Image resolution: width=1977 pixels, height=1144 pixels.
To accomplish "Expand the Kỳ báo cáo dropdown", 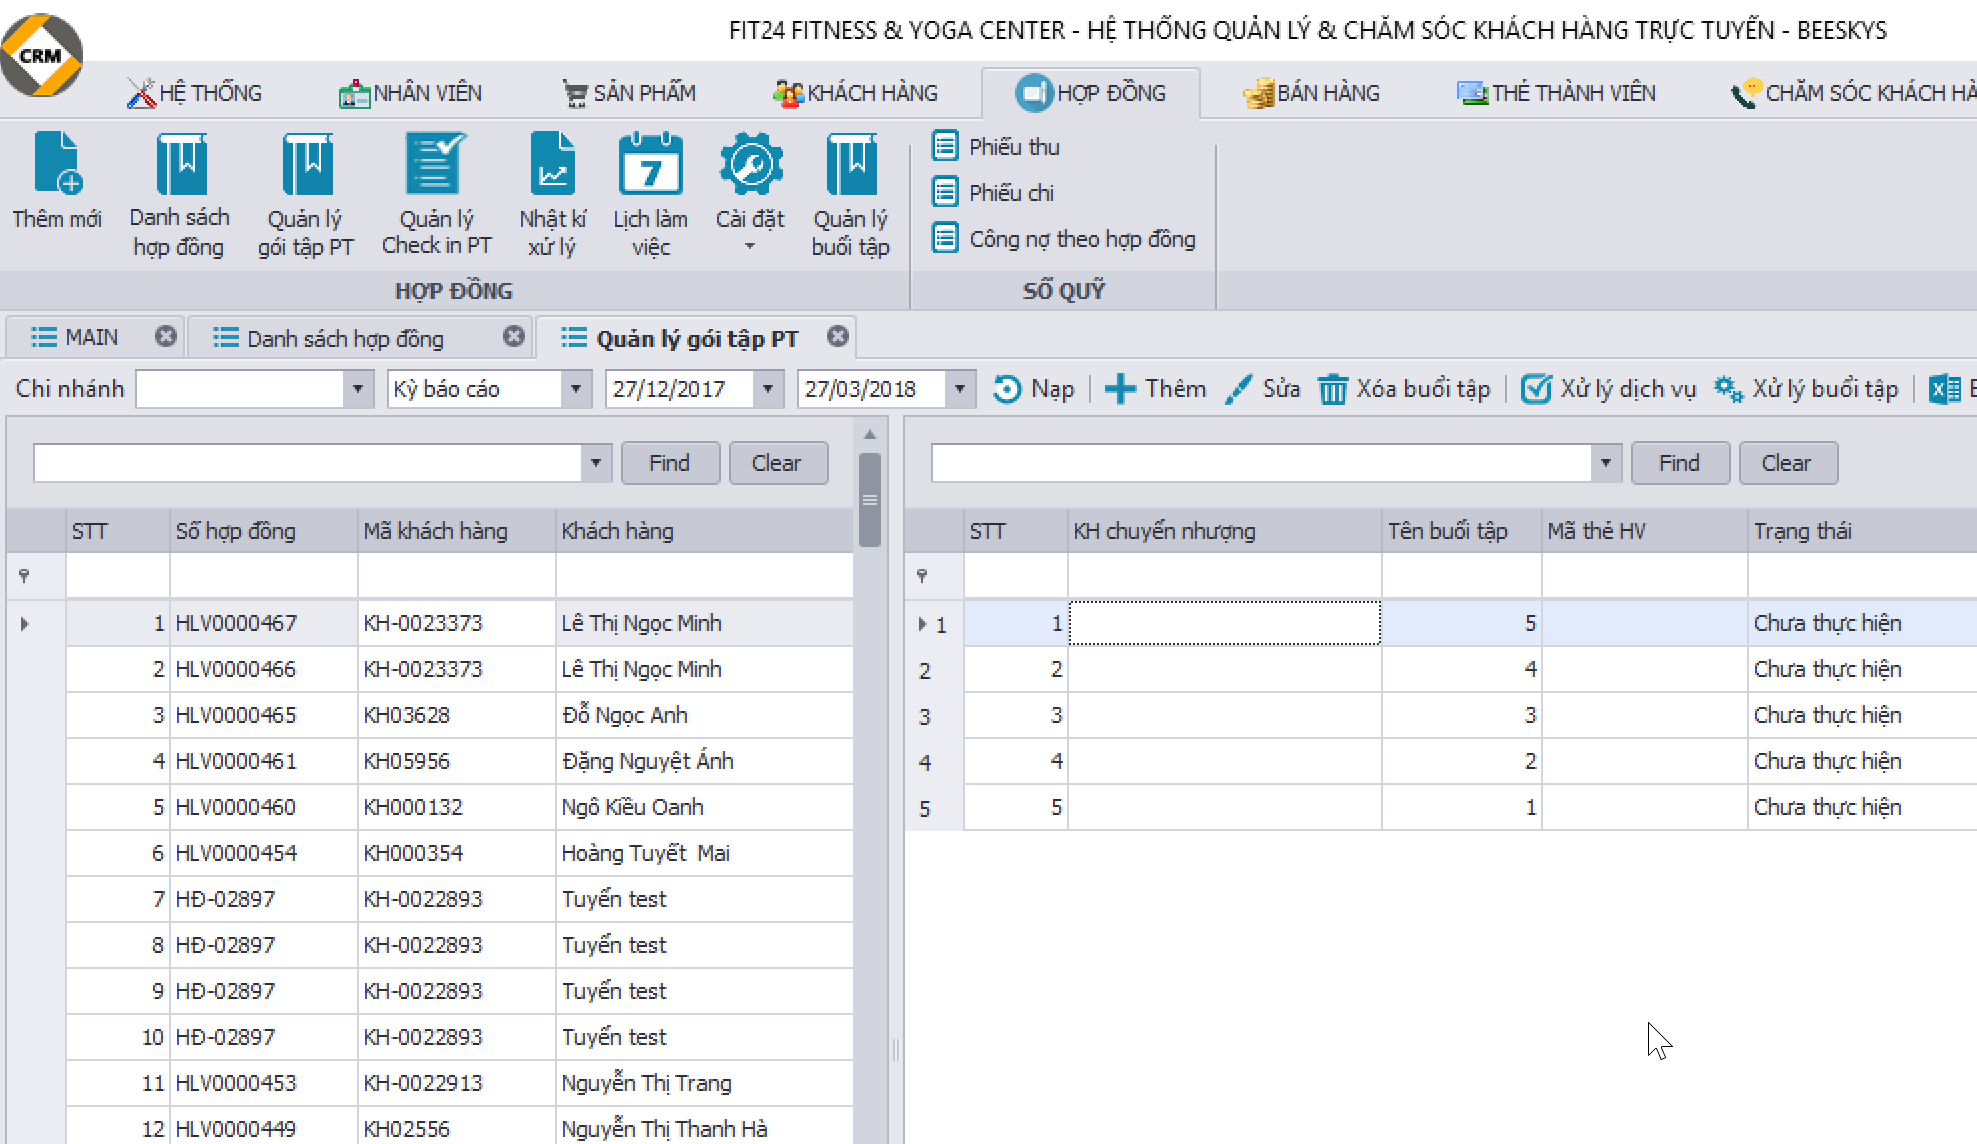I will pos(575,389).
